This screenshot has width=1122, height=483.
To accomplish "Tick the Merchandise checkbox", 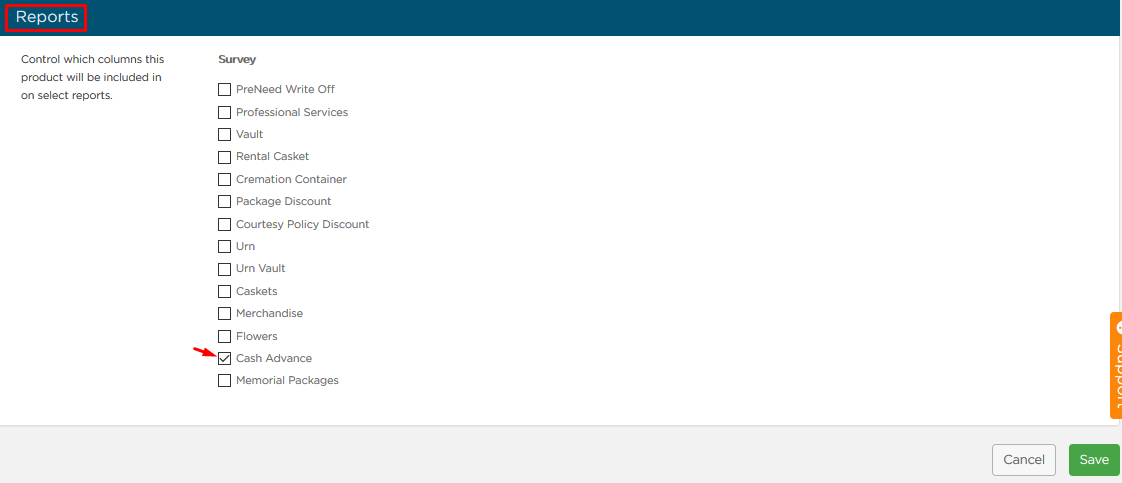I will [225, 313].
